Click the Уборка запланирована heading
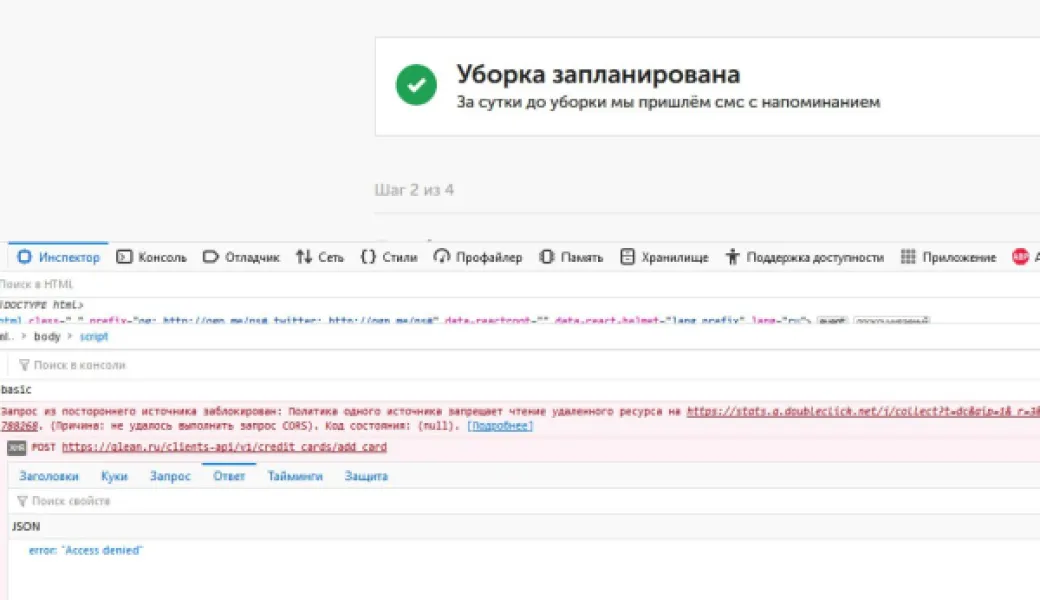1040x600 pixels. pyautogui.click(x=598, y=74)
